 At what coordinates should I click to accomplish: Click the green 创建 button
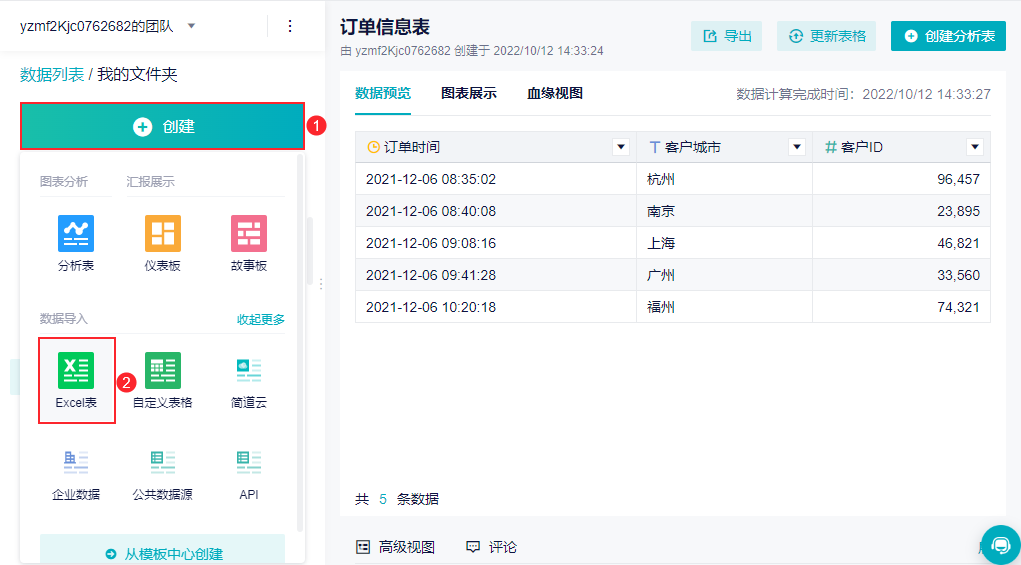(162, 127)
